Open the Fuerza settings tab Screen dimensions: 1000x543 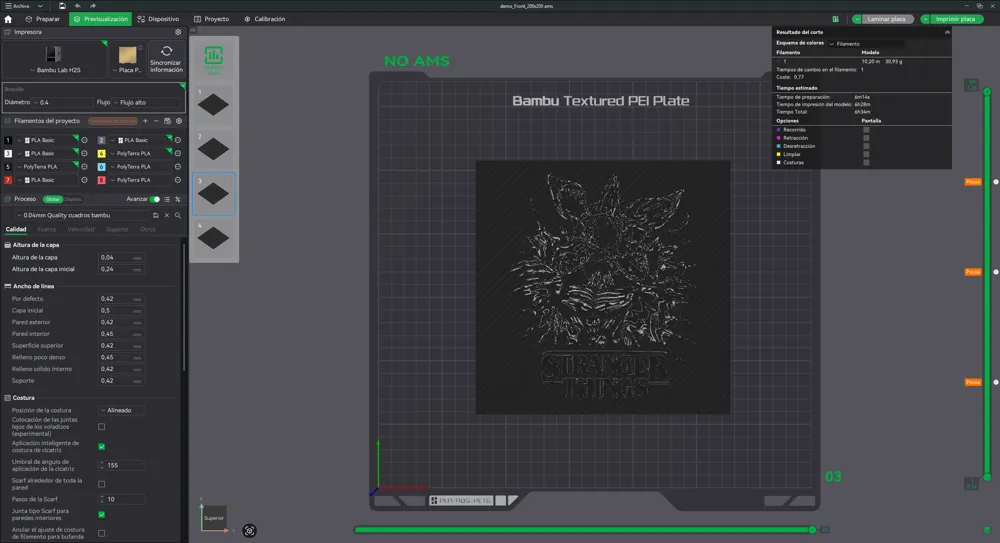tap(47, 229)
